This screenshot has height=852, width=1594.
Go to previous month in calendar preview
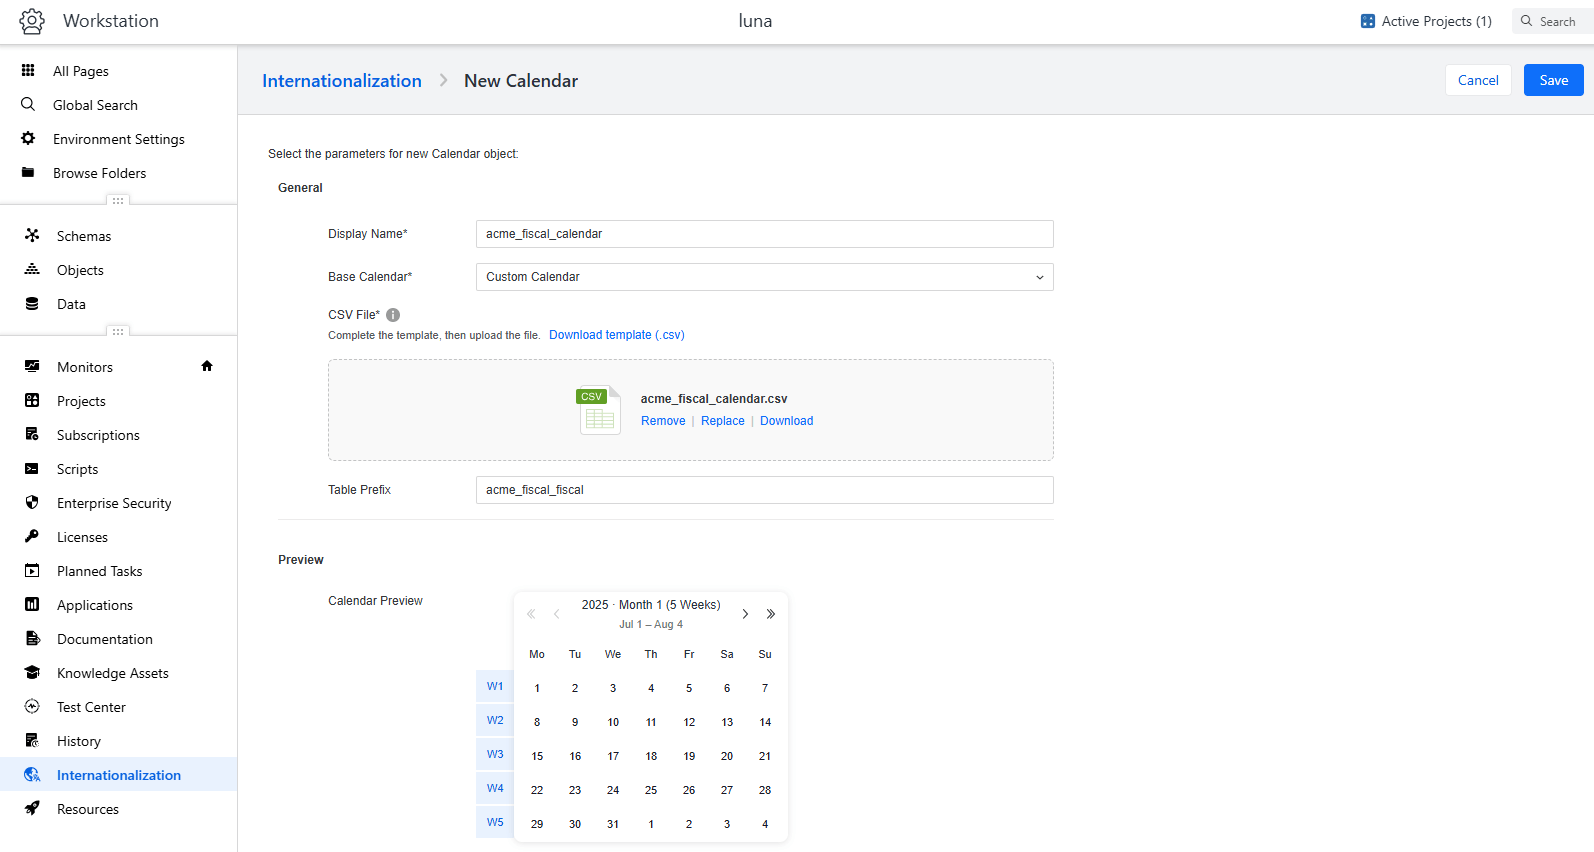(x=556, y=614)
